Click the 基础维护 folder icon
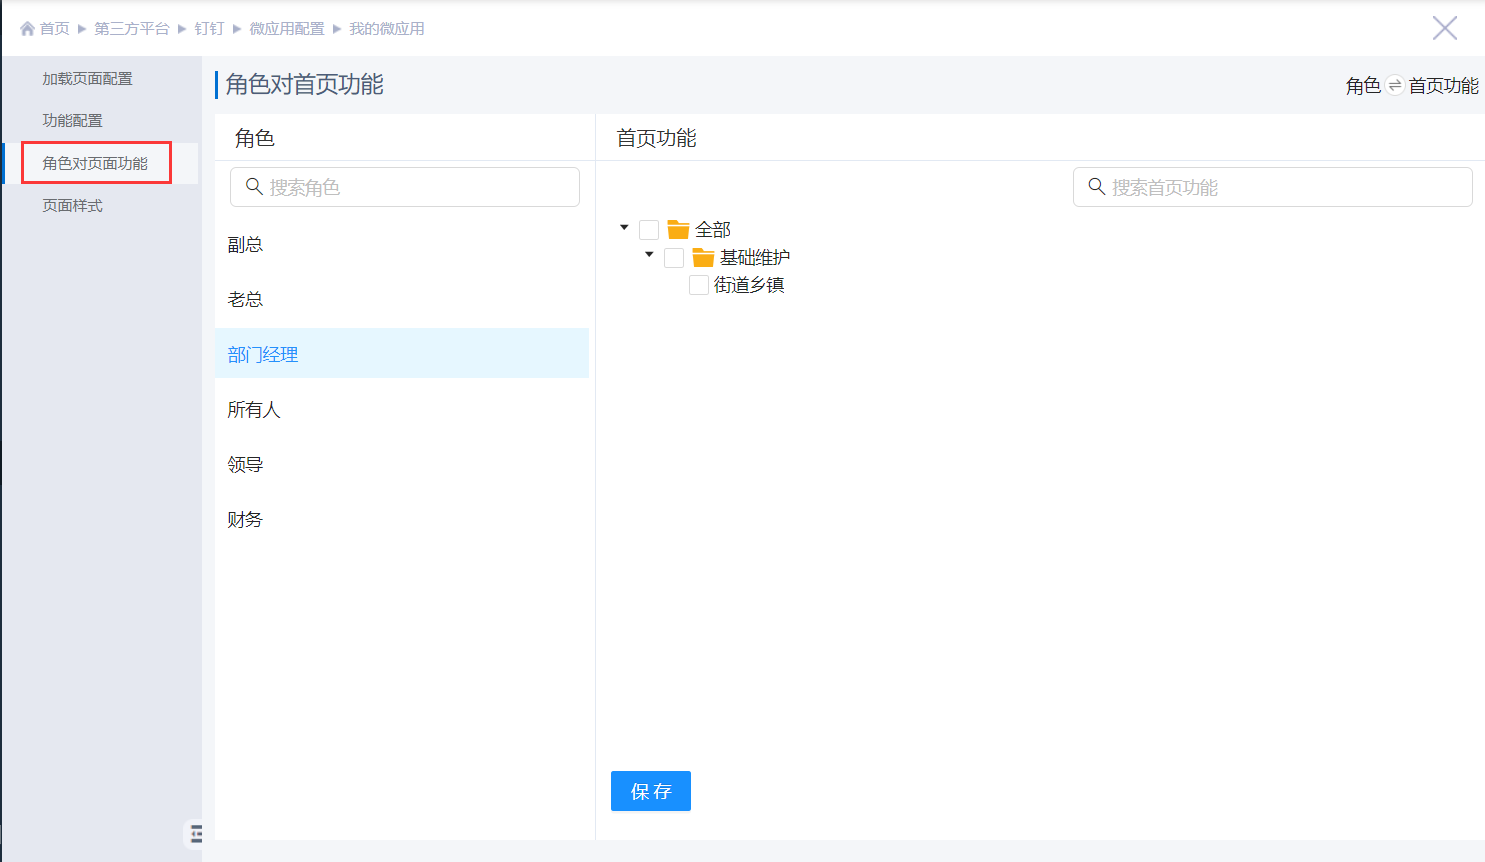 (x=704, y=258)
